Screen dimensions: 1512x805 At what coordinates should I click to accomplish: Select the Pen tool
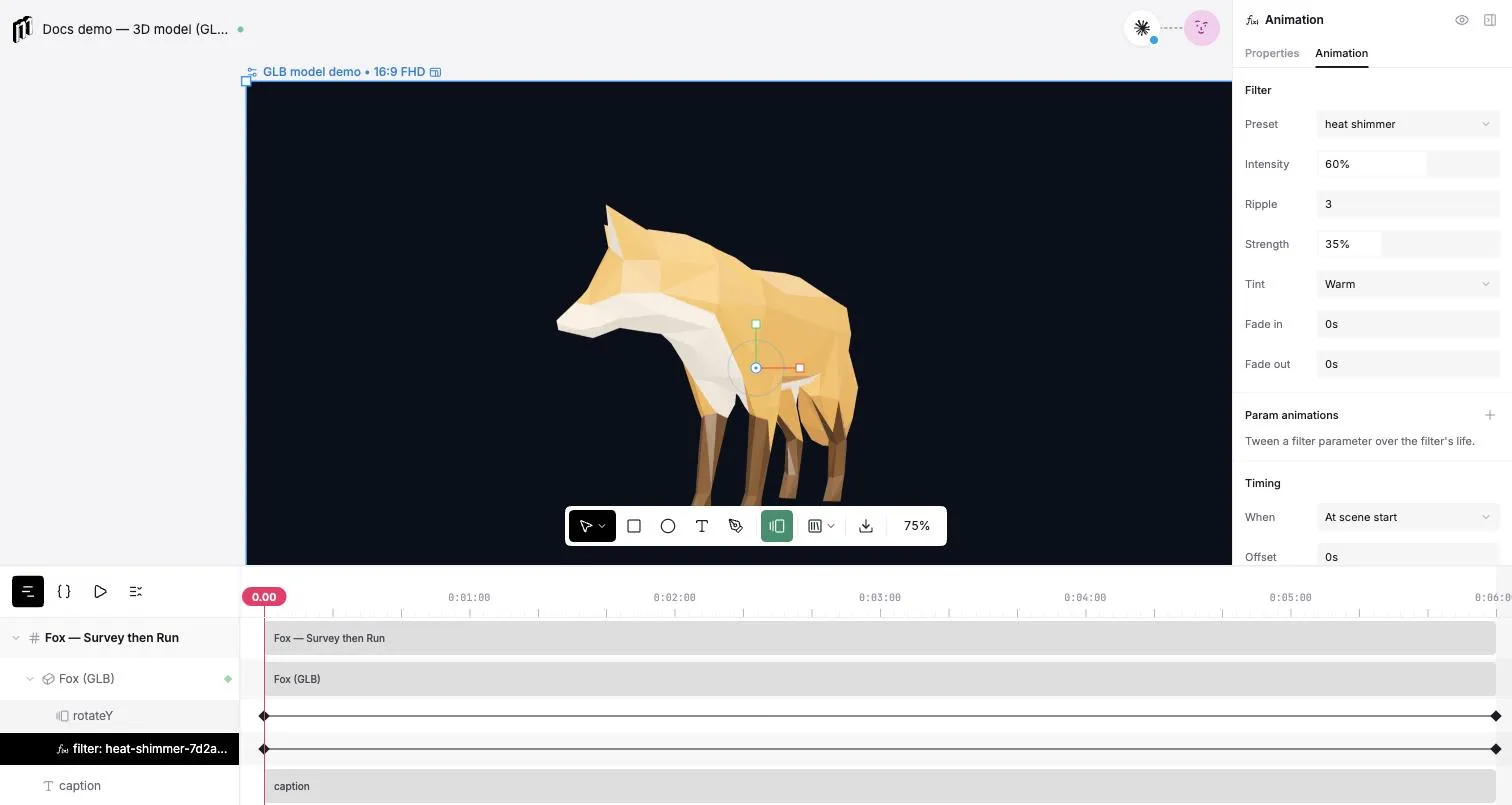(736, 526)
